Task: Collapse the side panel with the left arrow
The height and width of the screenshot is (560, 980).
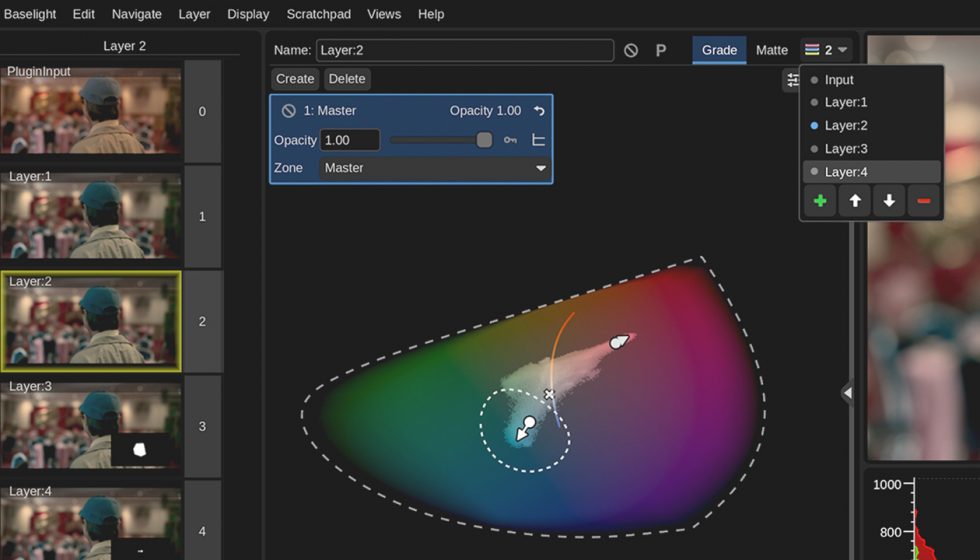Action: coord(847,393)
